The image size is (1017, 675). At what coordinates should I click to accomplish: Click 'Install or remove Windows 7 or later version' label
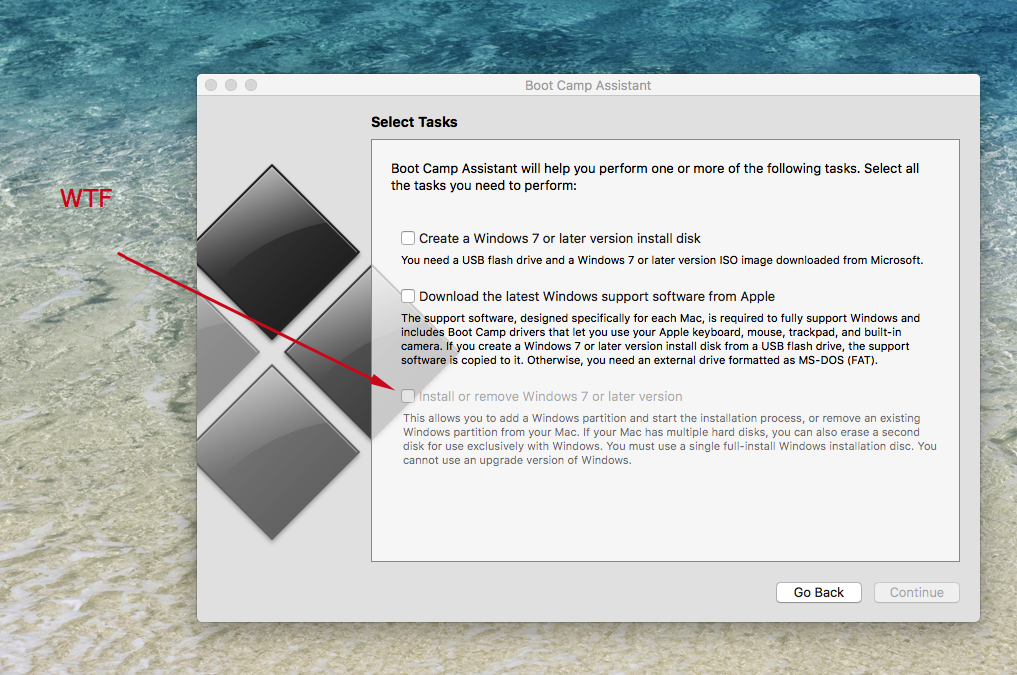[x=551, y=396]
